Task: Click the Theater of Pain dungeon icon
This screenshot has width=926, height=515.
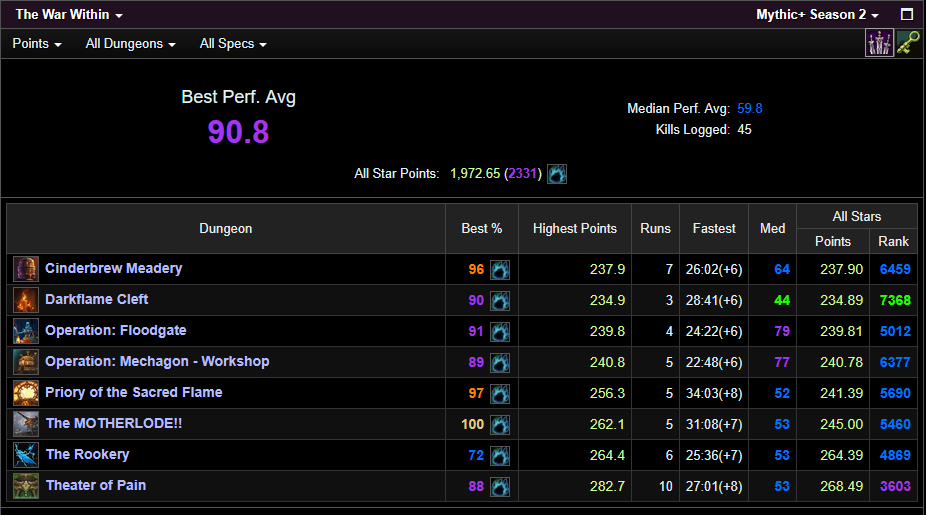Action: [26, 486]
